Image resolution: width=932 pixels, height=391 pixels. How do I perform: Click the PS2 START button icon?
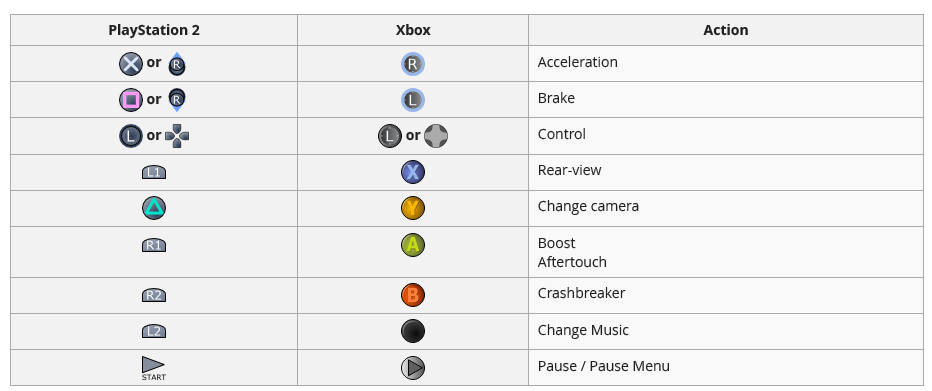tap(154, 368)
